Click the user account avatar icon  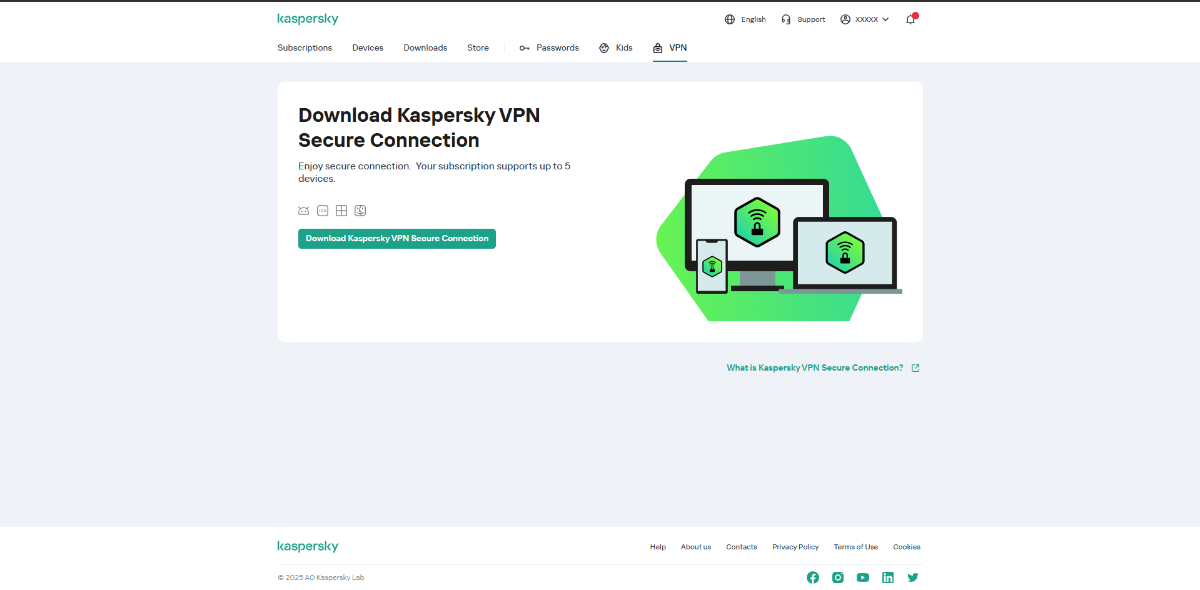coord(845,19)
